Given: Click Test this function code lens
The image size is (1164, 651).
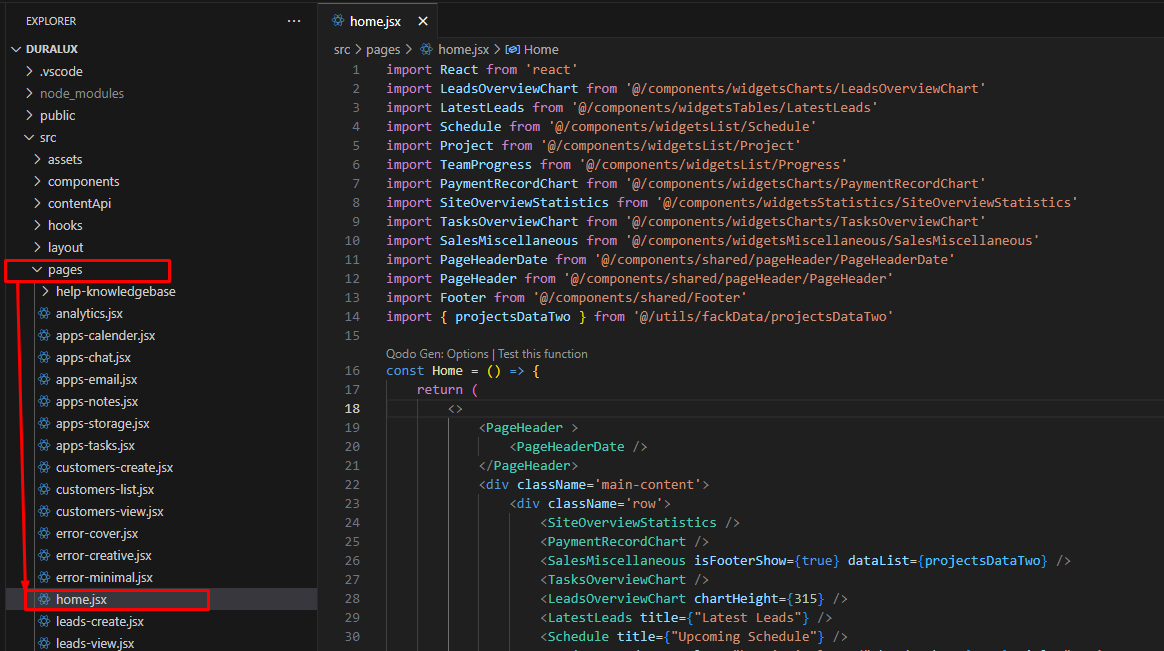Looking at the screenshot, I should pyautogui.click(x=543, y=354).
